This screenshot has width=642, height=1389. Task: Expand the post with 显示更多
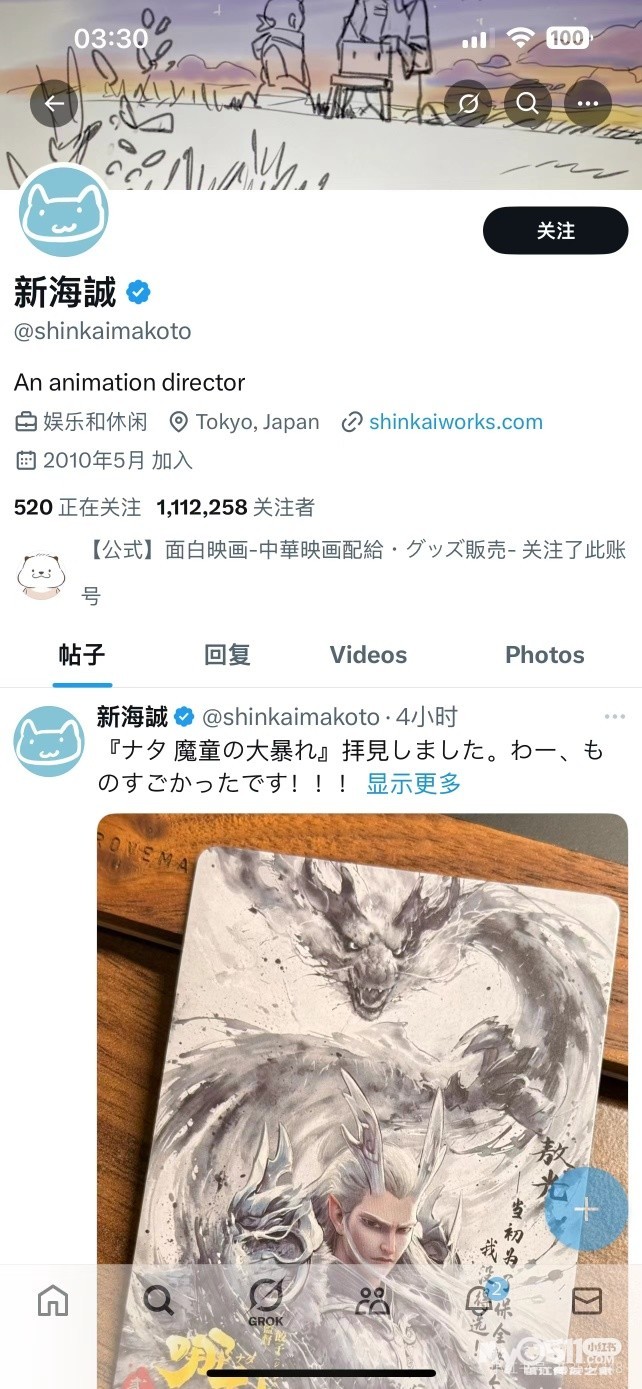(414, 784)
